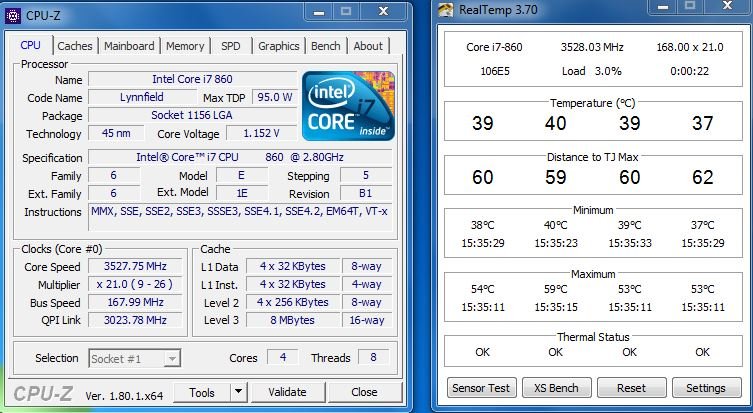Viewport: 753px width, 413px height.
Task: Click the CPU-Z title bar app icon
Action: click(x=13, y=15)
